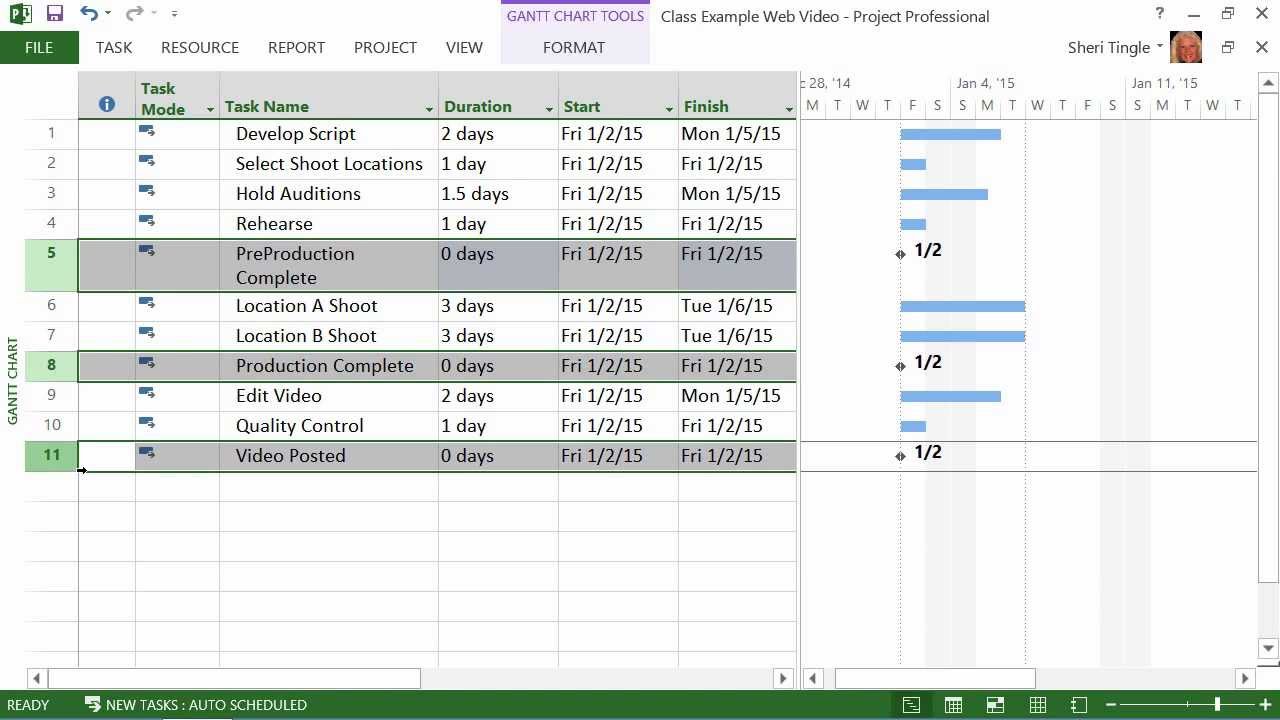Click task mode icon for Edit Video
Image resolution: width=1280 pixels, height=720 pixels.
click(147, 393)
